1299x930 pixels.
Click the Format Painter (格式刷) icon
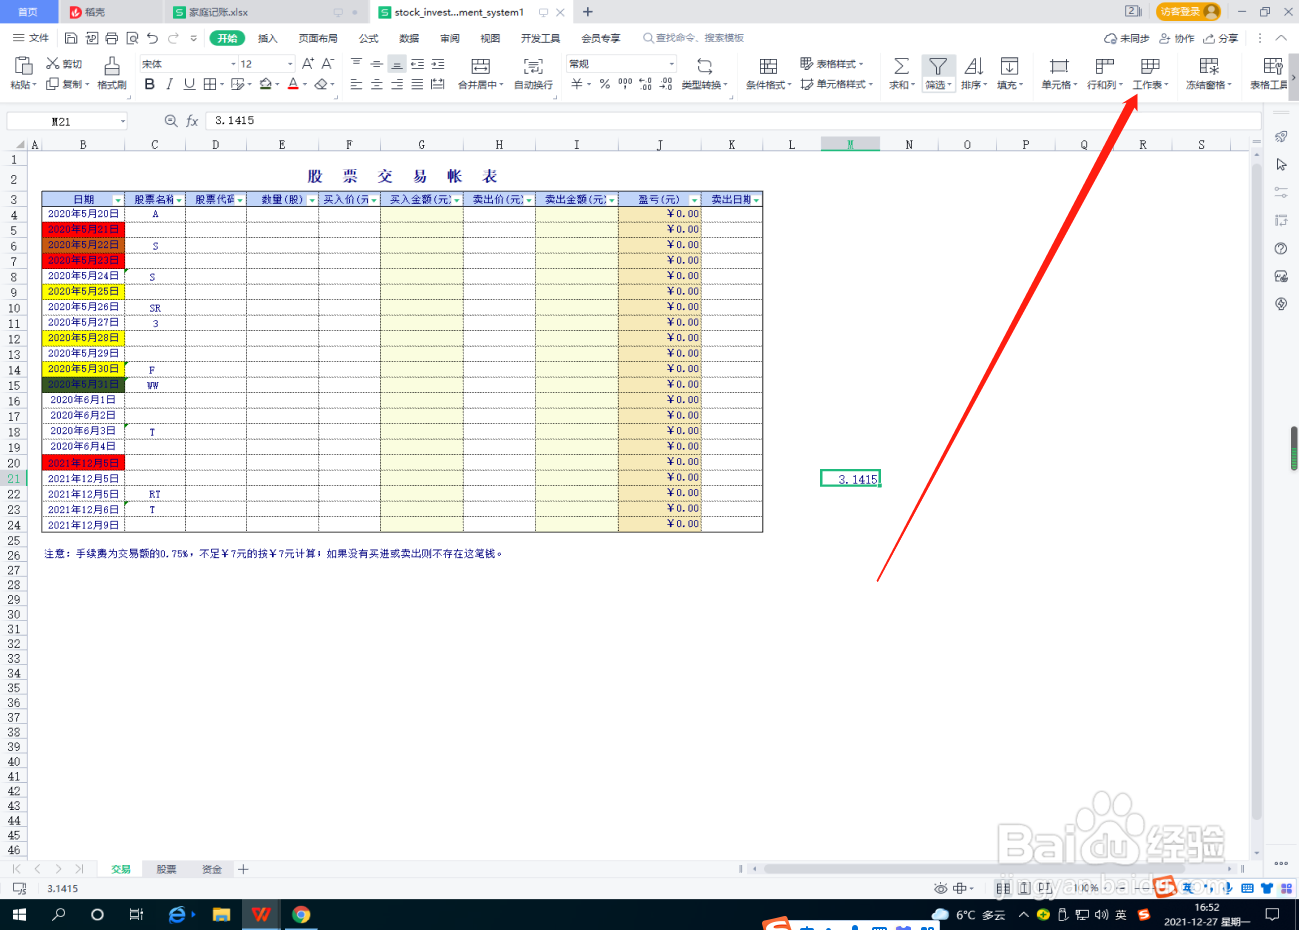[x=112, y=66]
